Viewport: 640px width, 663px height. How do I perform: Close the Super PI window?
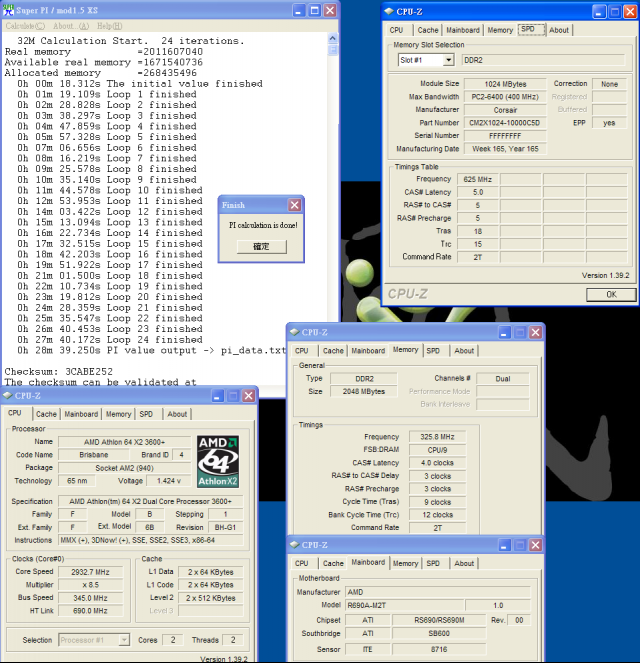click(x=330, y=11)
